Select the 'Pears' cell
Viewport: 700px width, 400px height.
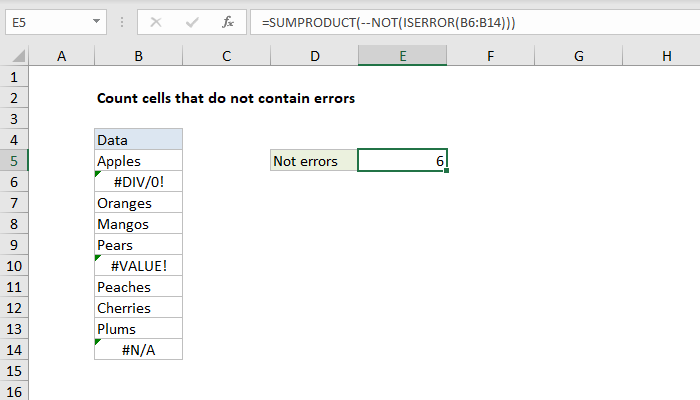(x=138, y=245)
